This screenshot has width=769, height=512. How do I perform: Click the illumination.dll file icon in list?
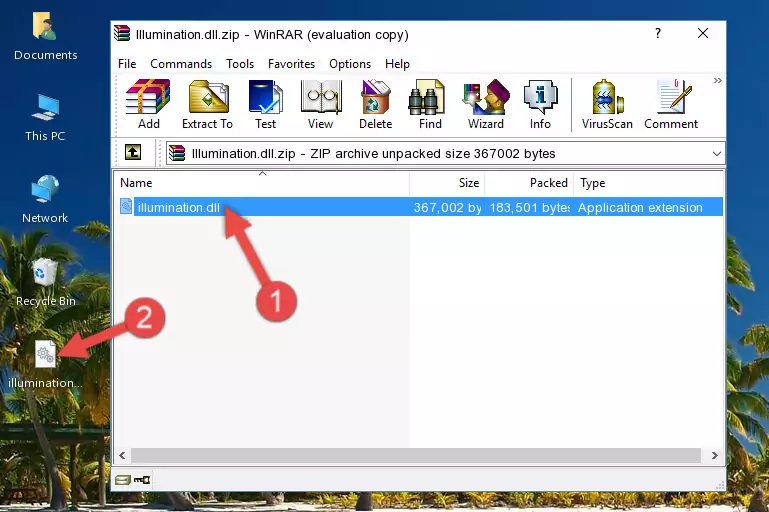pos(126,206)
